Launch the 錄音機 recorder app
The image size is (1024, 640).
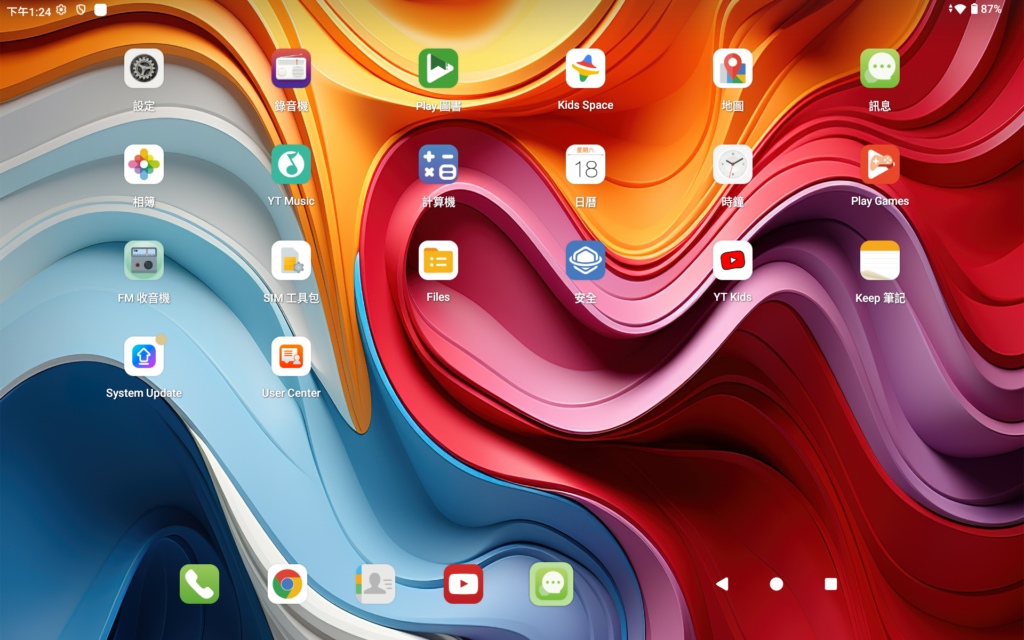point(291,69)
